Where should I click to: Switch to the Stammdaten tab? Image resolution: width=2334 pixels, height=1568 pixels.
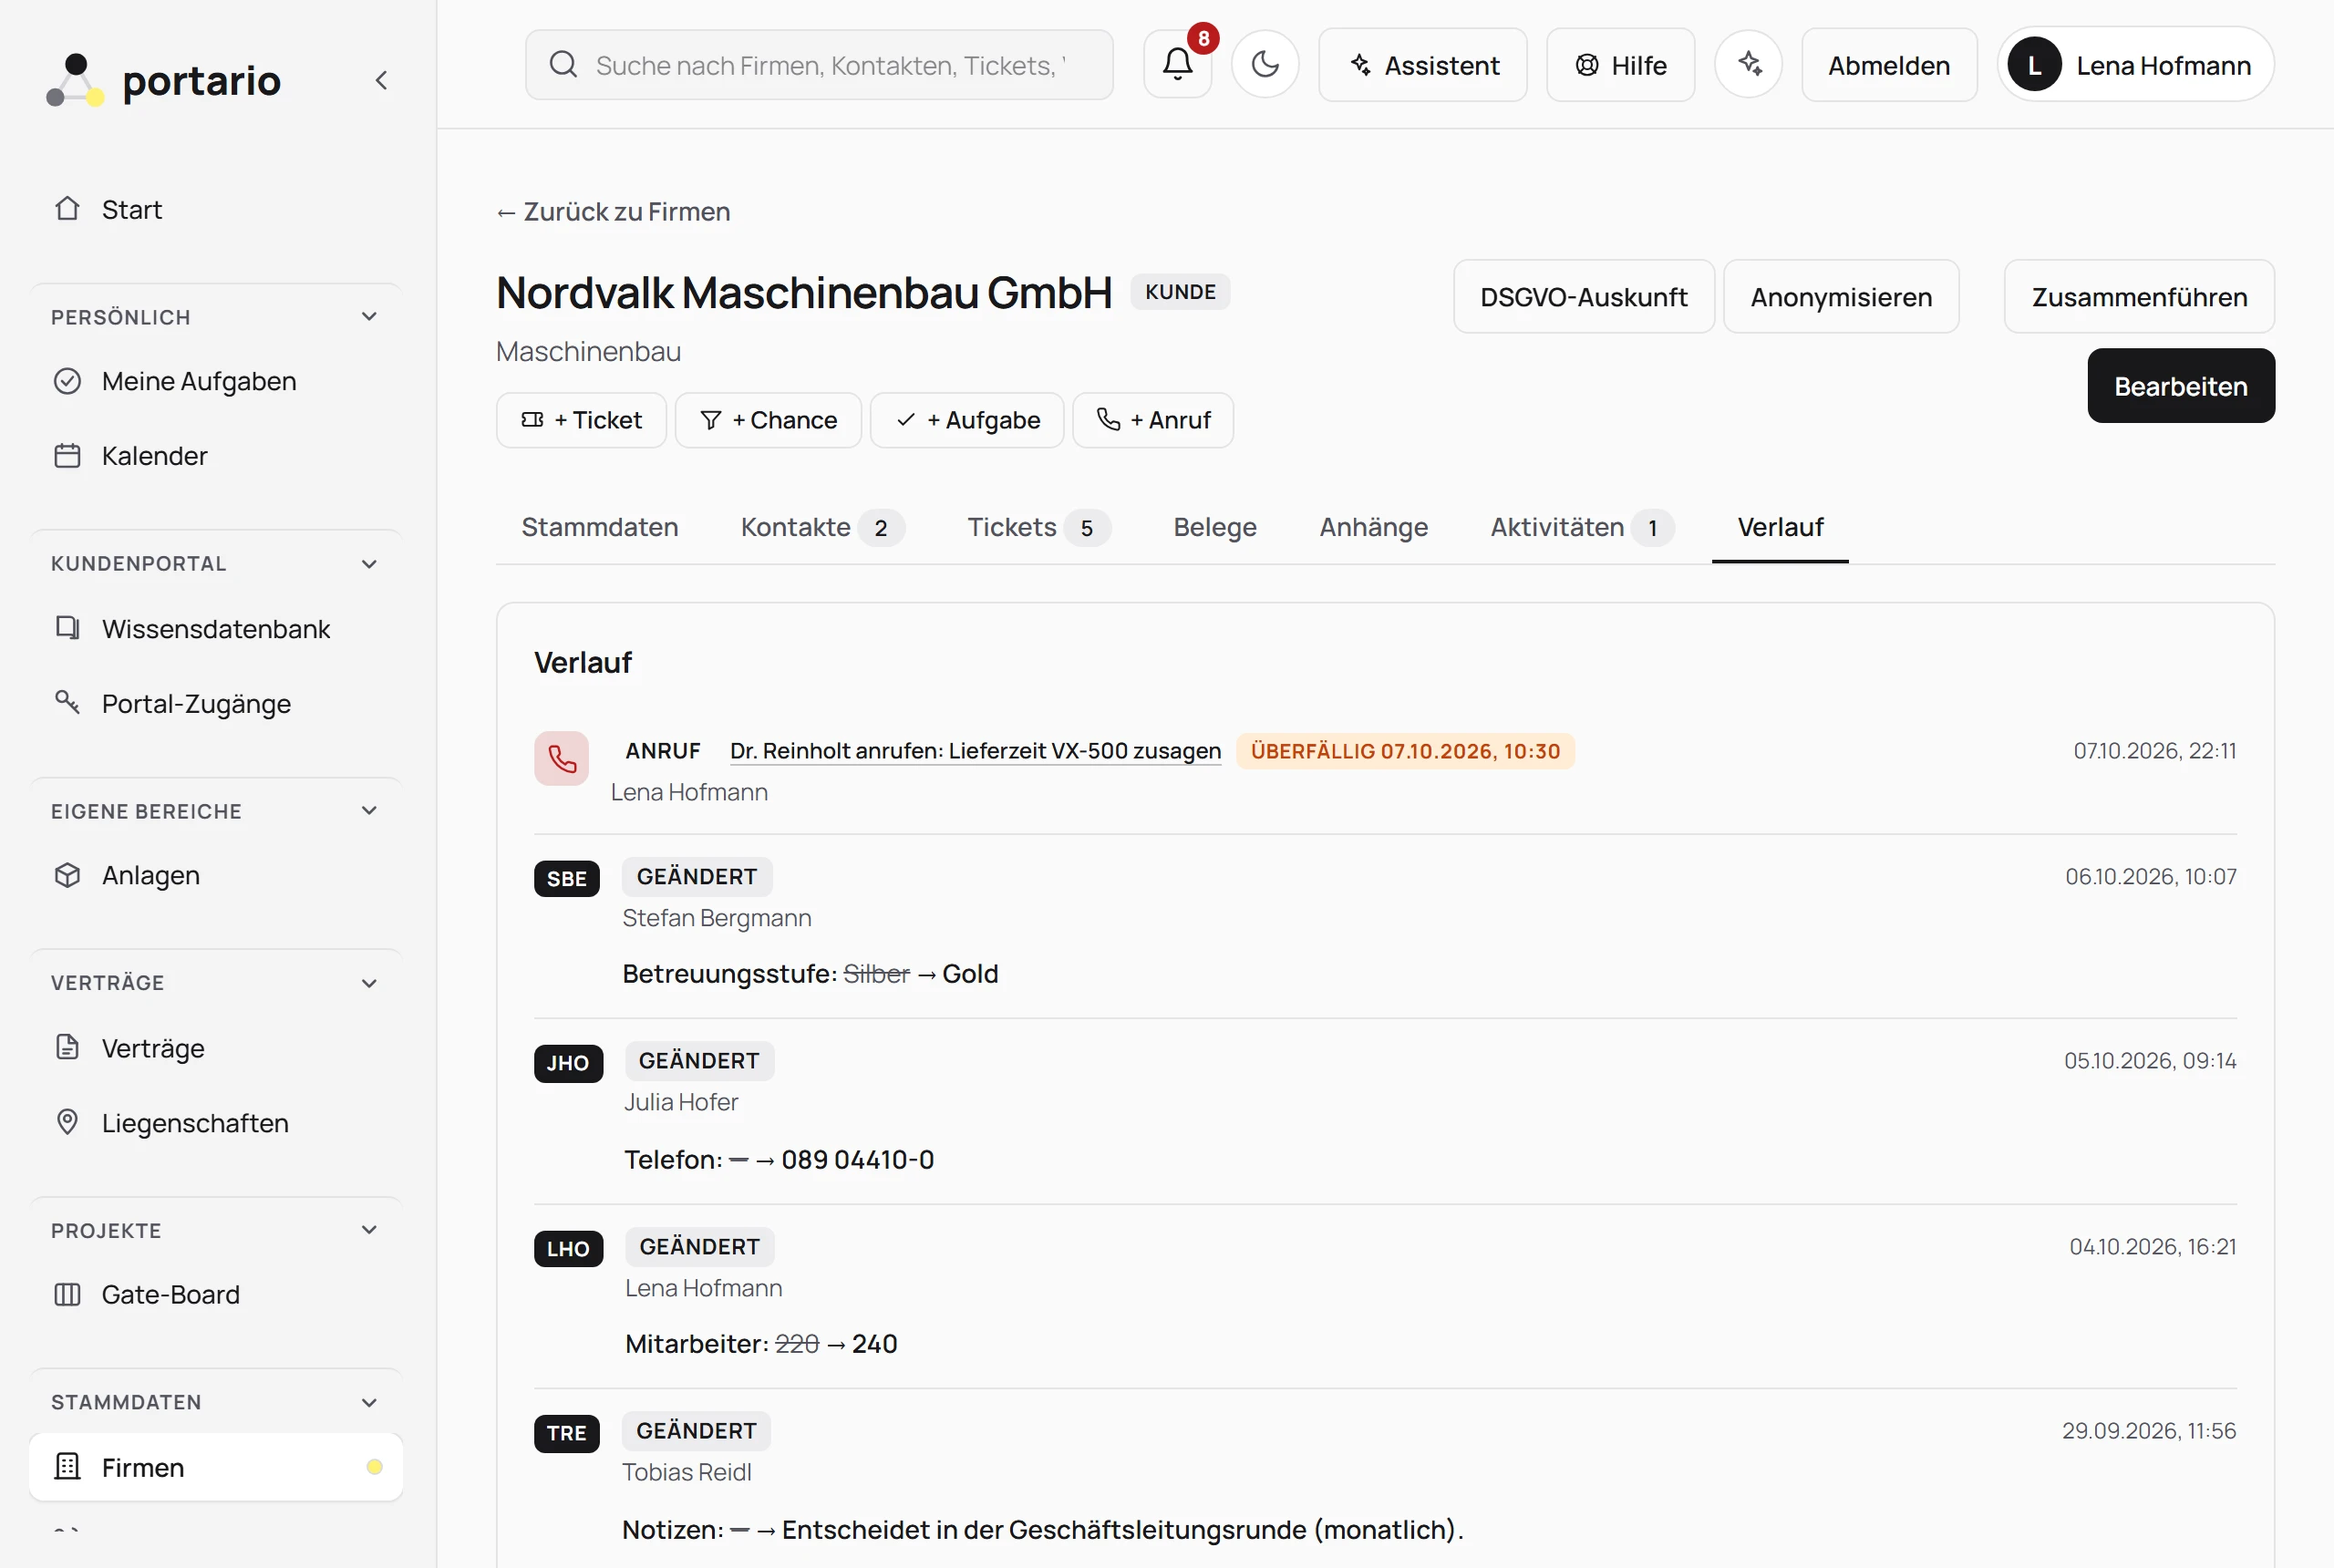click(x=600, y=527)
